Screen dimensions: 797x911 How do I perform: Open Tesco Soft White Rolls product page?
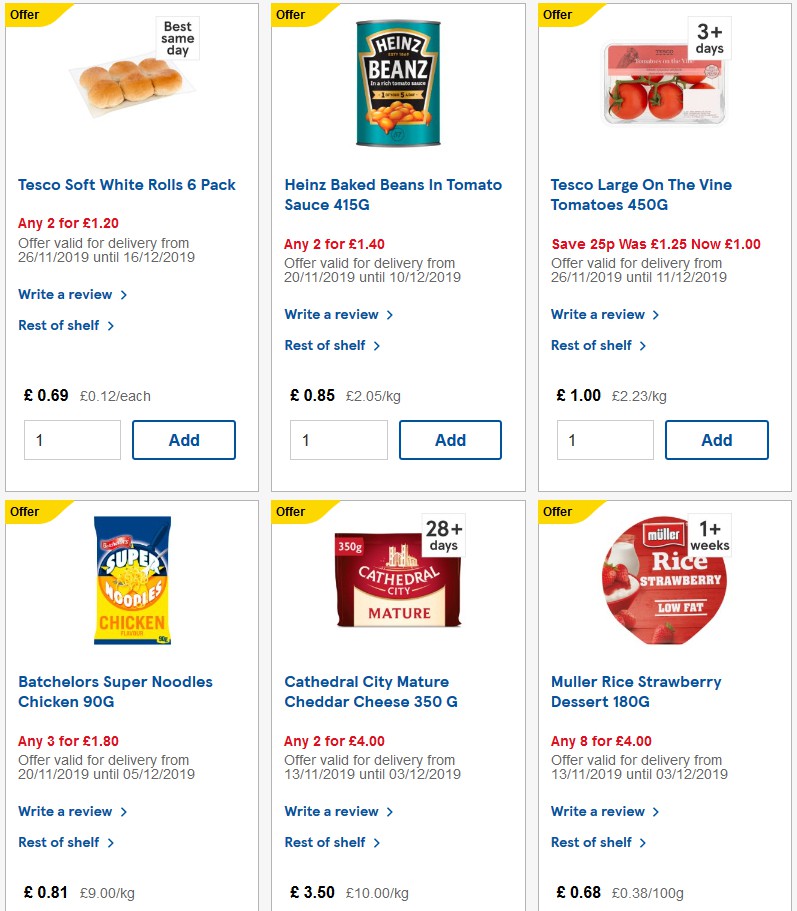[126, 185]
